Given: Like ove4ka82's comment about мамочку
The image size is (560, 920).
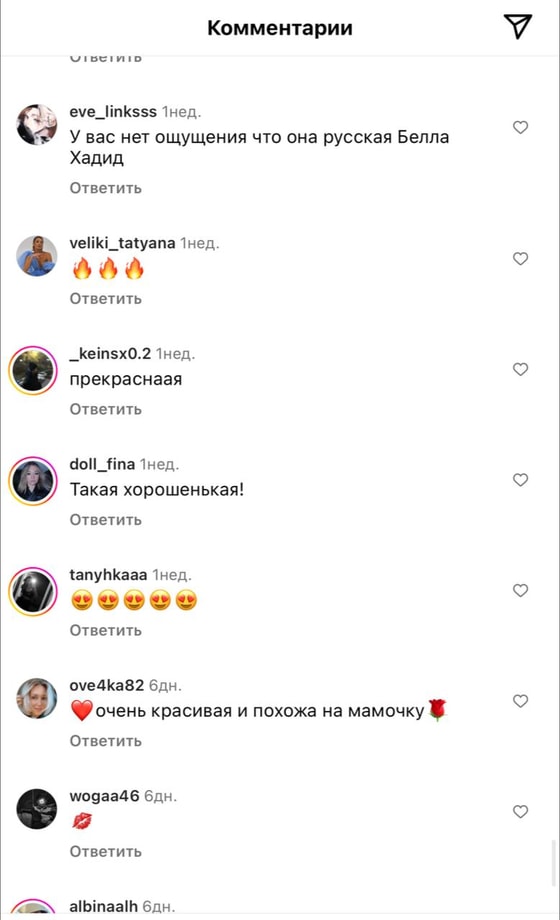Looking at the screenshot, I should 520,701.
